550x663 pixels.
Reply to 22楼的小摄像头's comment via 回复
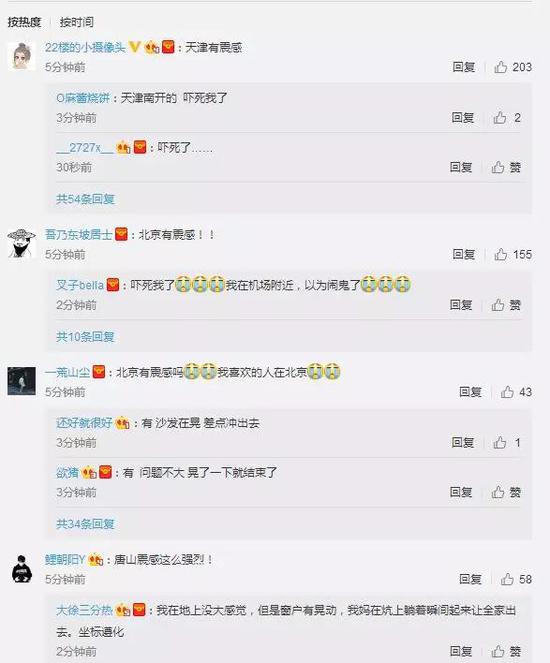464,67
